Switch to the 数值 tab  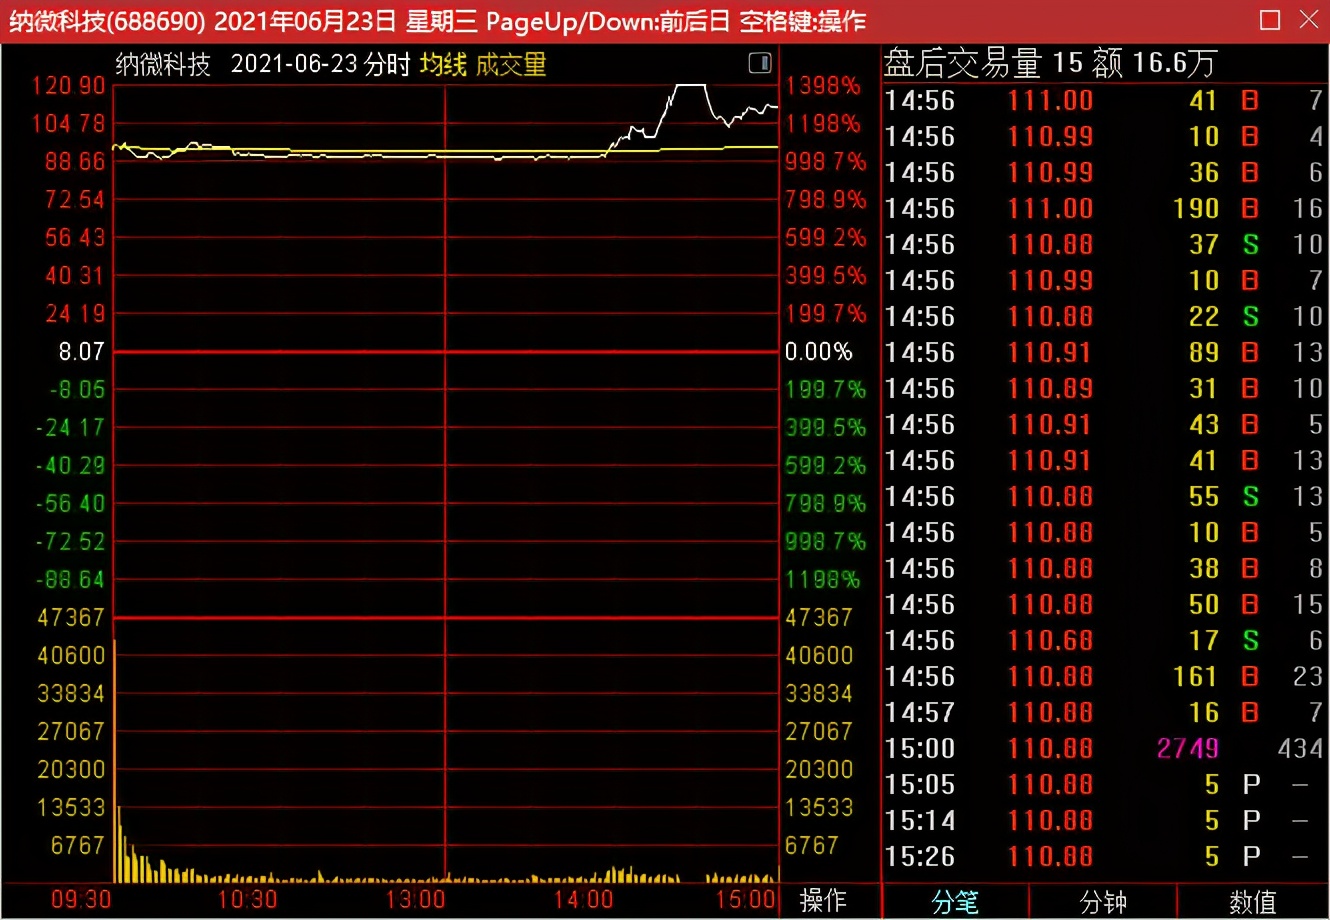[x=1252, y=902]
